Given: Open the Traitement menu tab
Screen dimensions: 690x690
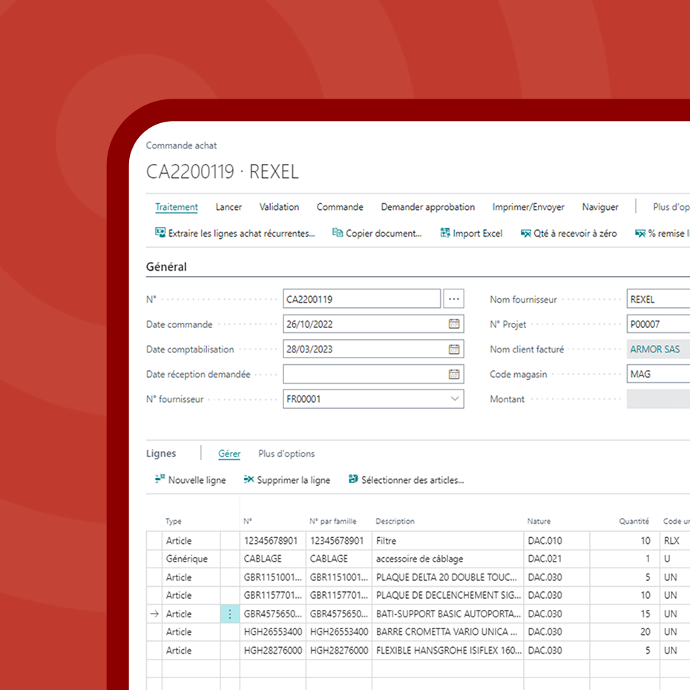Looking at the screenshot, I should click(x=176, y=207).
